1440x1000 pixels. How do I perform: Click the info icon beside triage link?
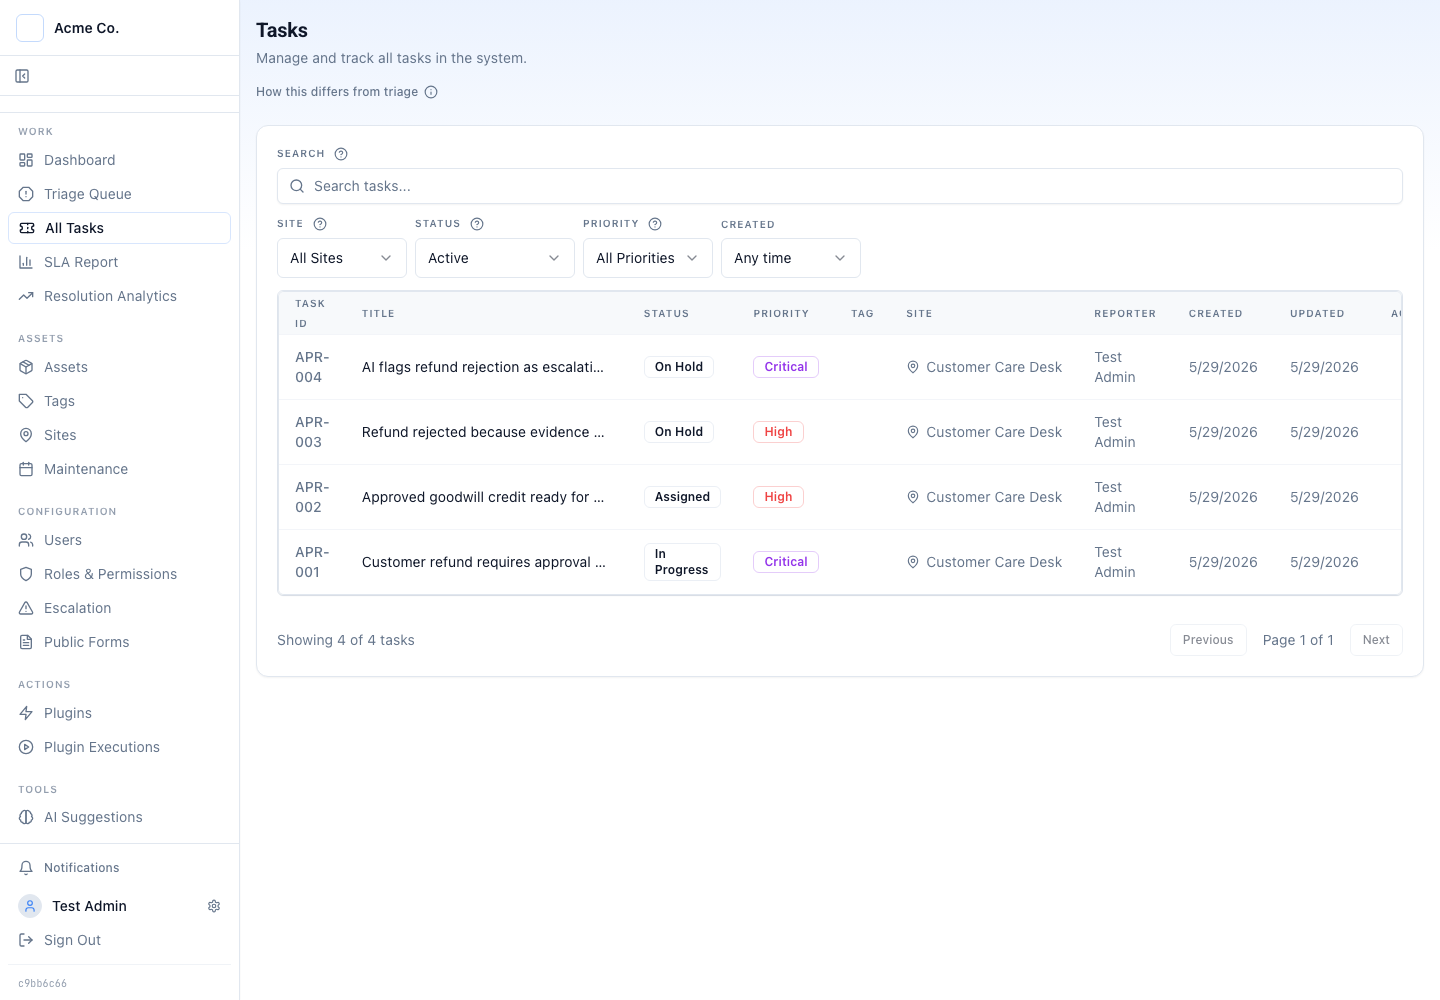click(431, 92)
